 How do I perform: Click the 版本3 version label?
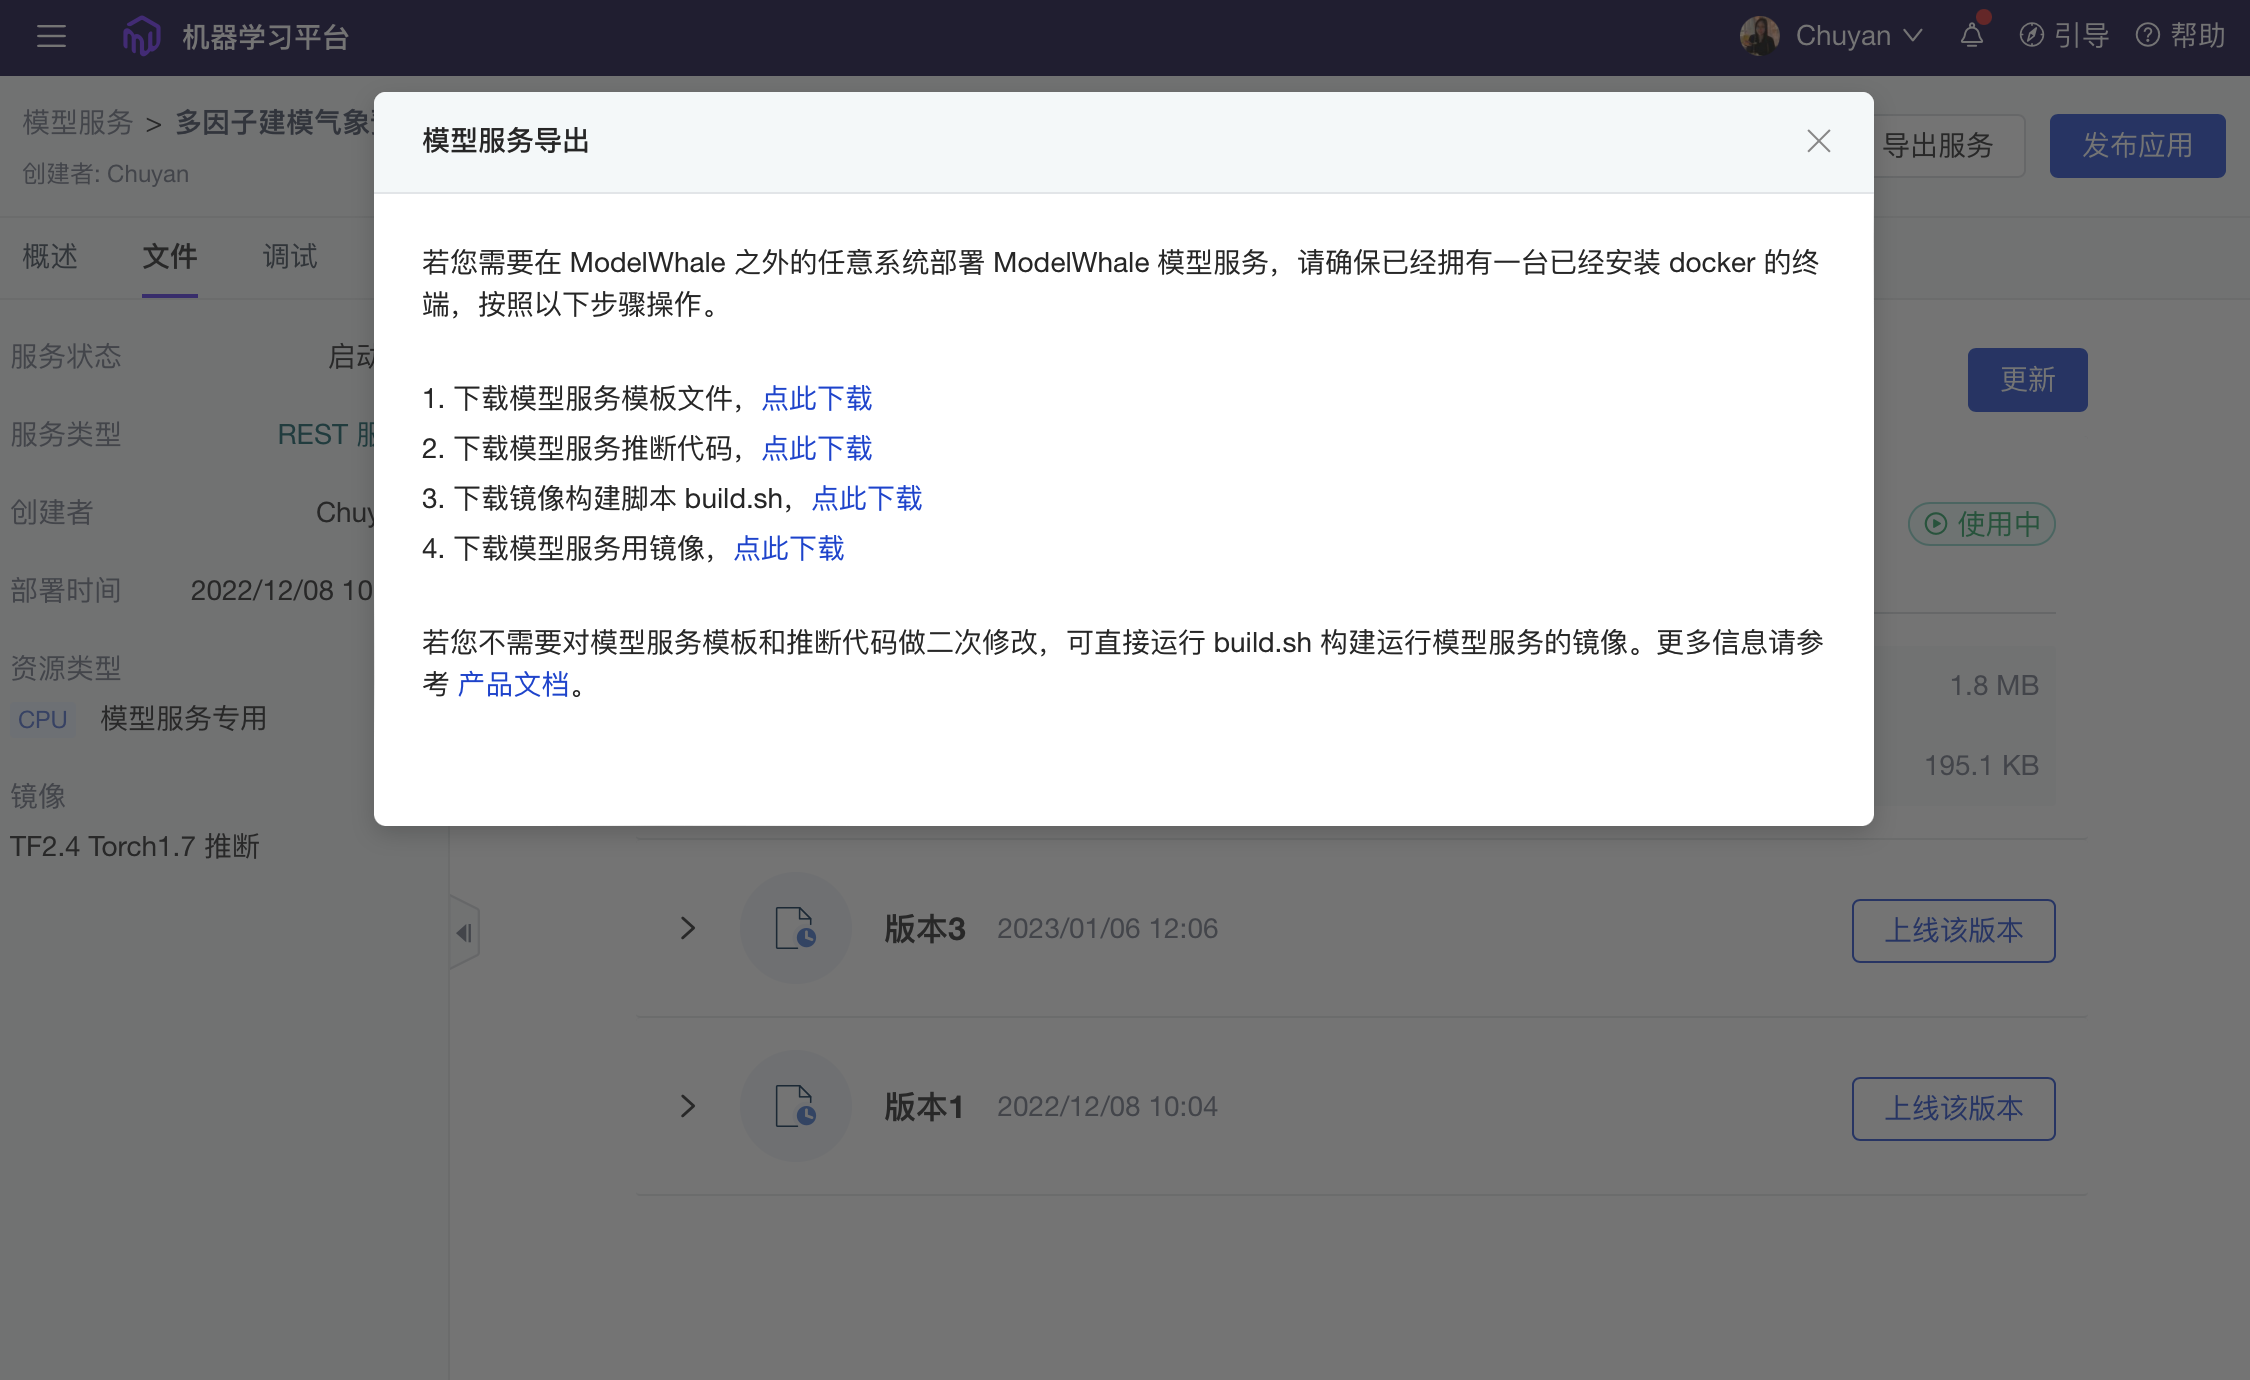[x=925, y=929]
